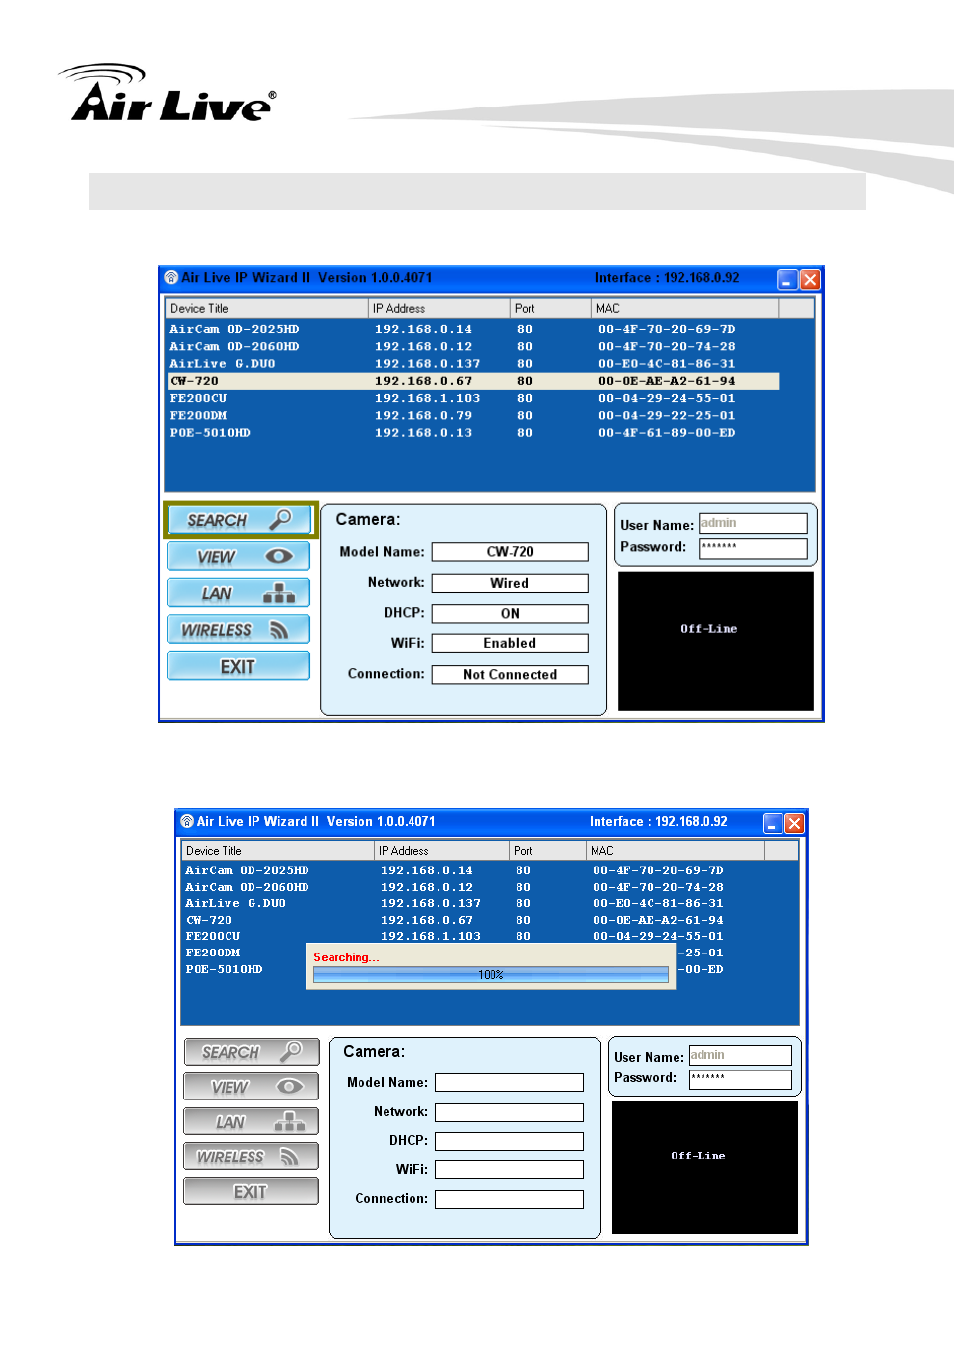This screenshot has width=954, height=1350.
Task: Select AirCam OD-2060HD row in lower list
Action: 473,887
